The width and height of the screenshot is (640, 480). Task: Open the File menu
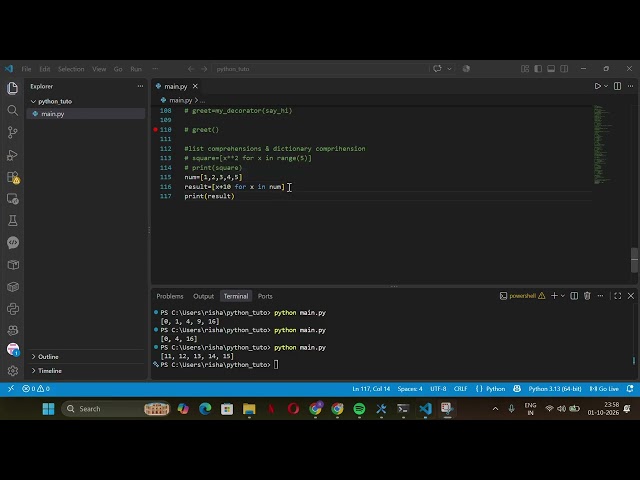26,69
